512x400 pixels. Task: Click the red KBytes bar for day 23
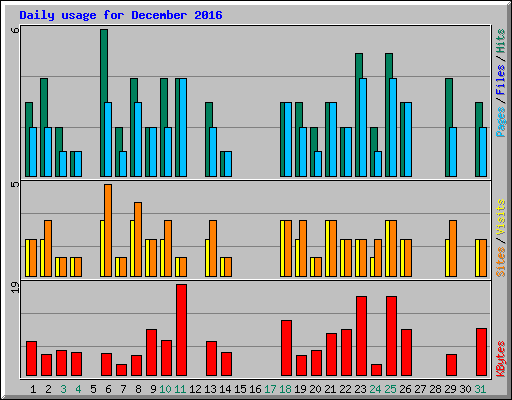click(361, 336)
